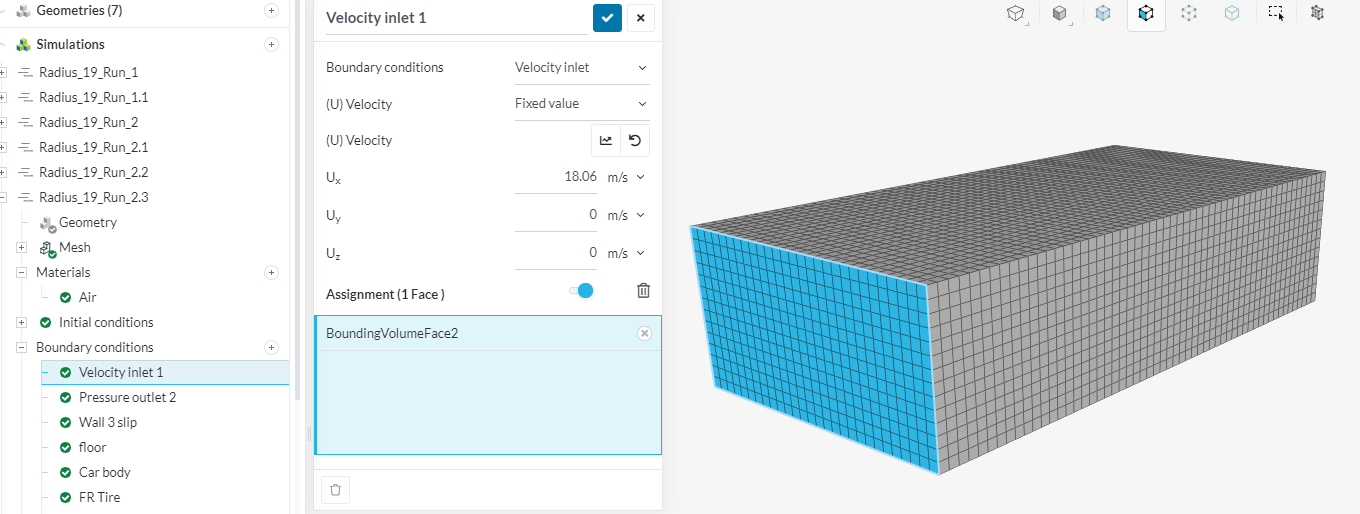Select Pressure outlet 2 boundary condition
This screenshot has height=514, width=1360.
(x=127, y=397)
